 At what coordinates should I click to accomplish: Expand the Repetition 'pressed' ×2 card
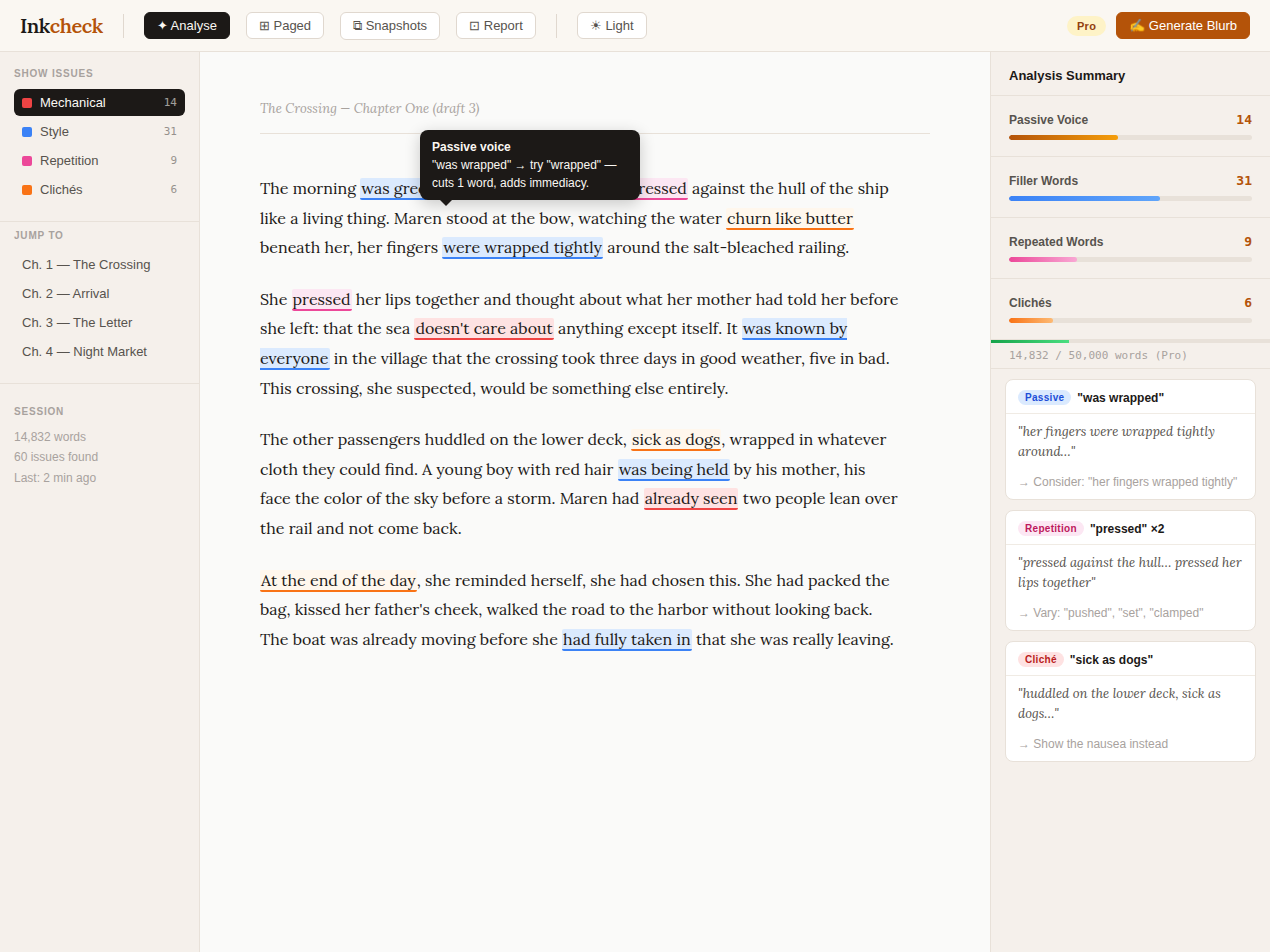(1130, 528)
